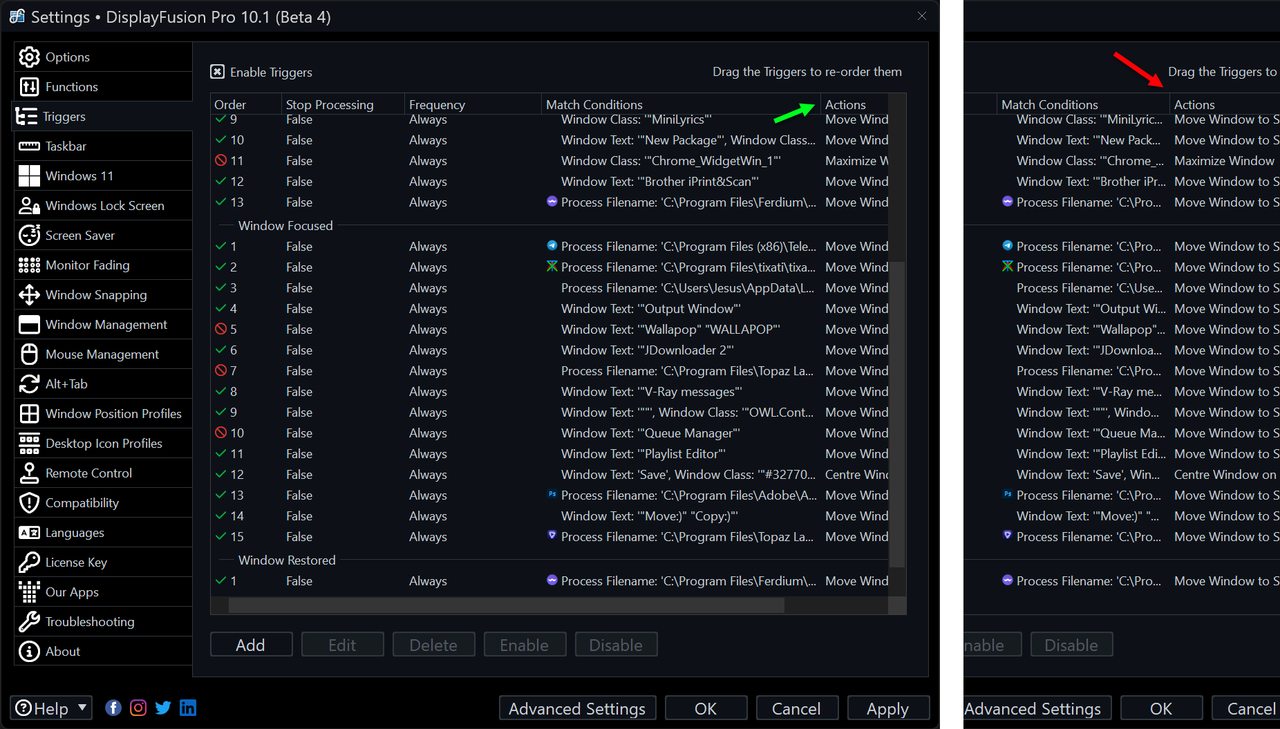The width and height of the screenshot is (1280, 729).
Task: Open the Taskbar settings section
Action: coord(102,146)
